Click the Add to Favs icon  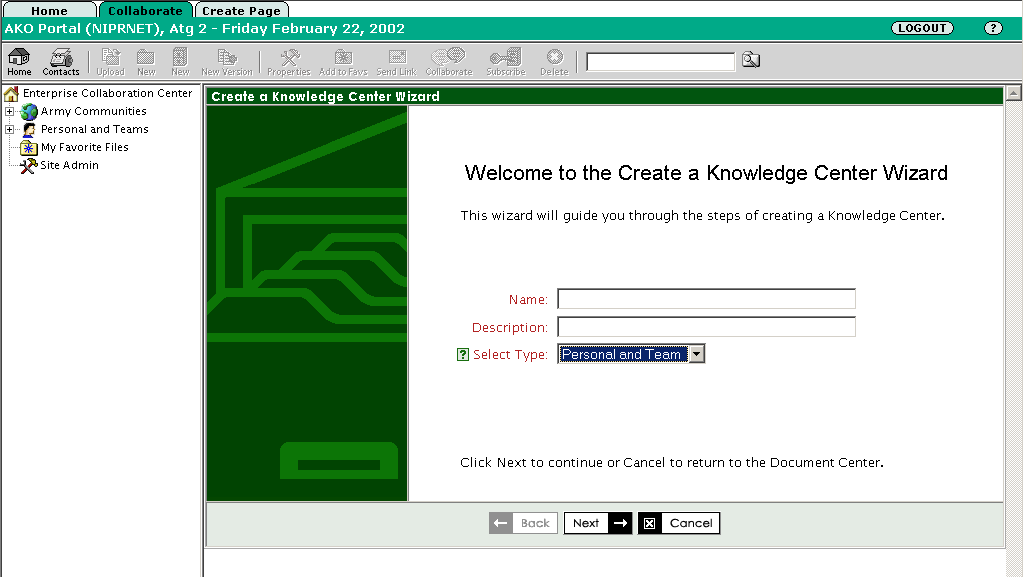(x=343, y=58)
